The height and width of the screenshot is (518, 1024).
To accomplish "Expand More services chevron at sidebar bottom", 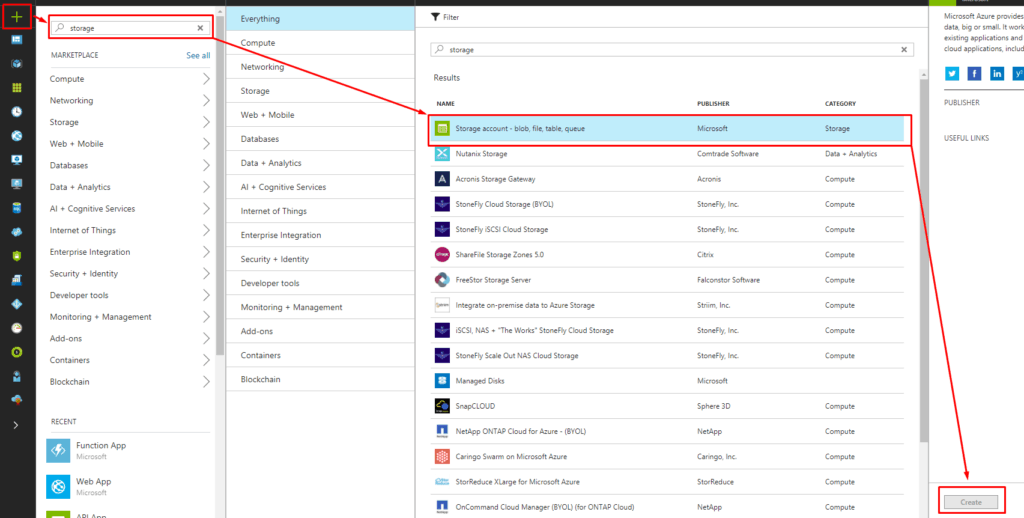I will tap(16, 425).
